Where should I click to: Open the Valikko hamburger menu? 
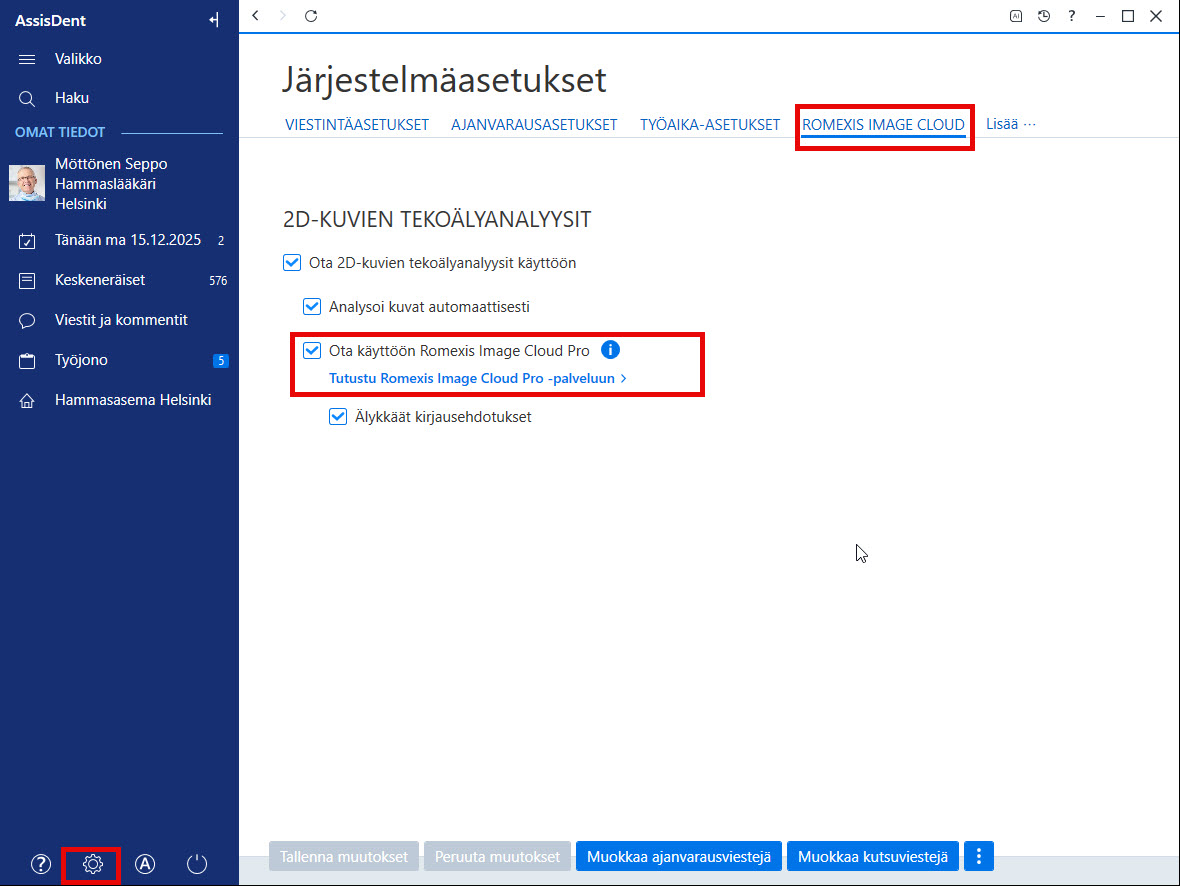[27, 59]
